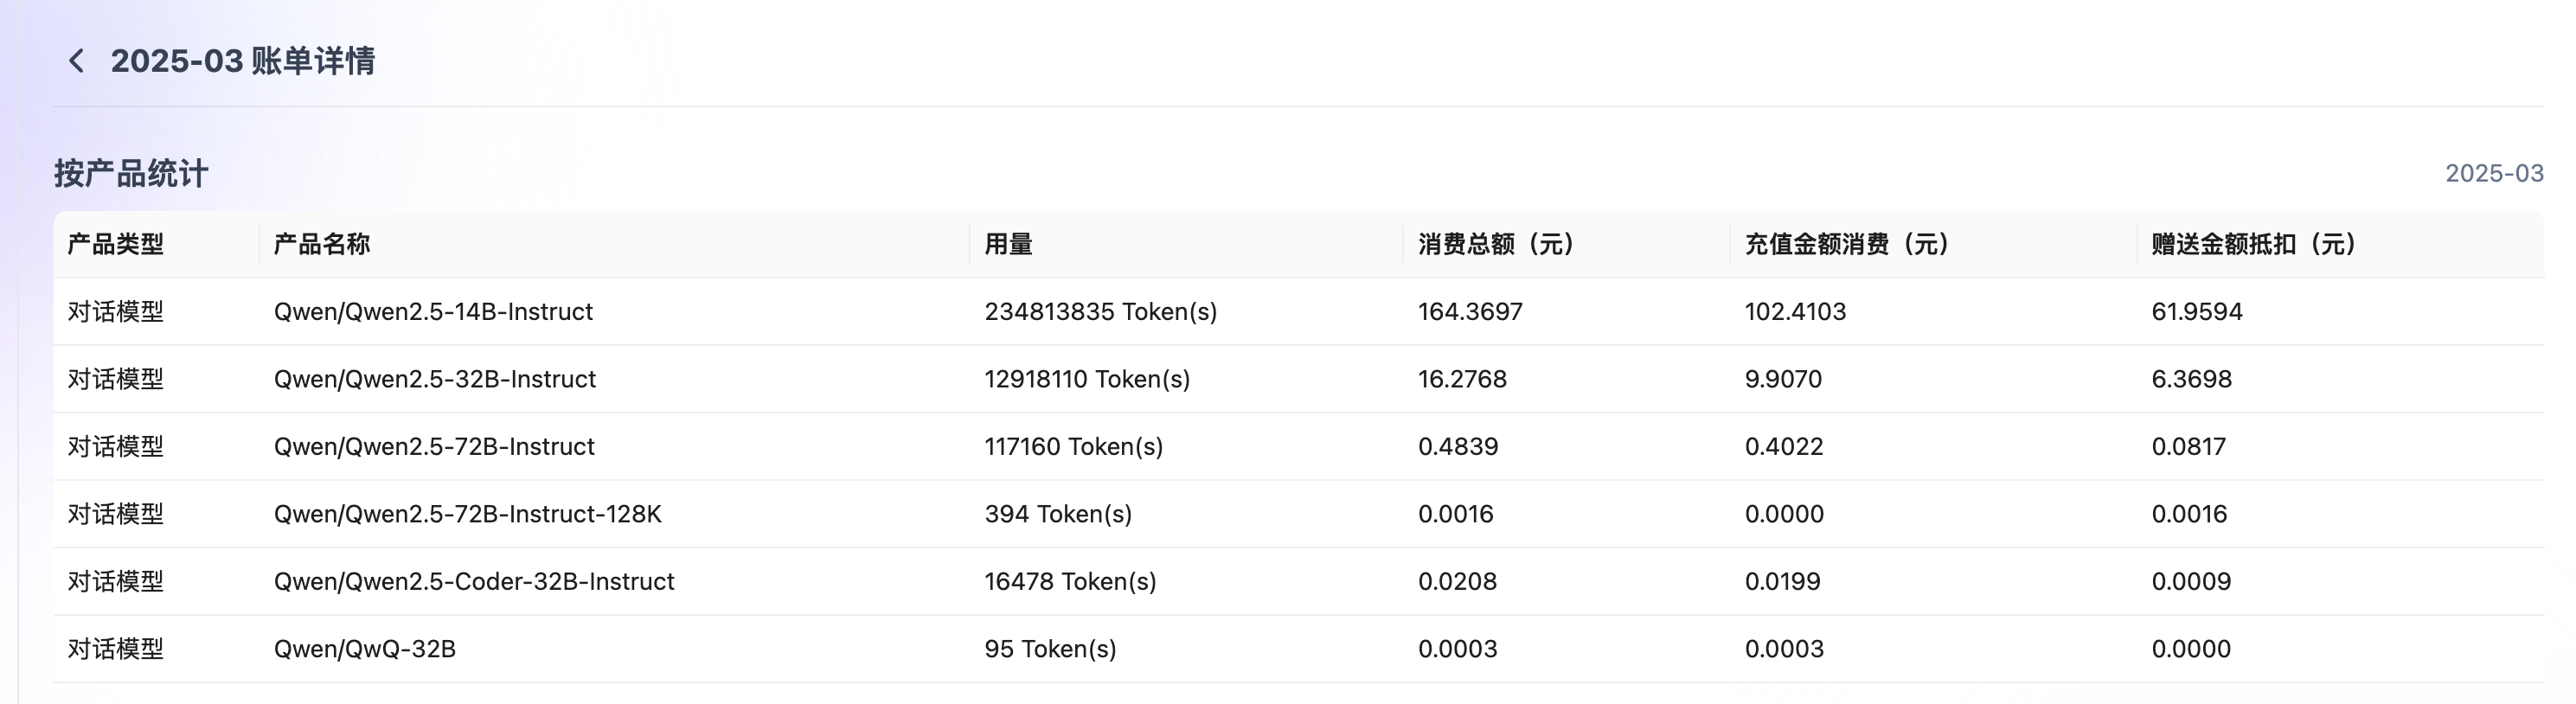Click the 产品类型 column header
Image resolution: width=2576 pixels, height=704 pixels.
[115, 244]
